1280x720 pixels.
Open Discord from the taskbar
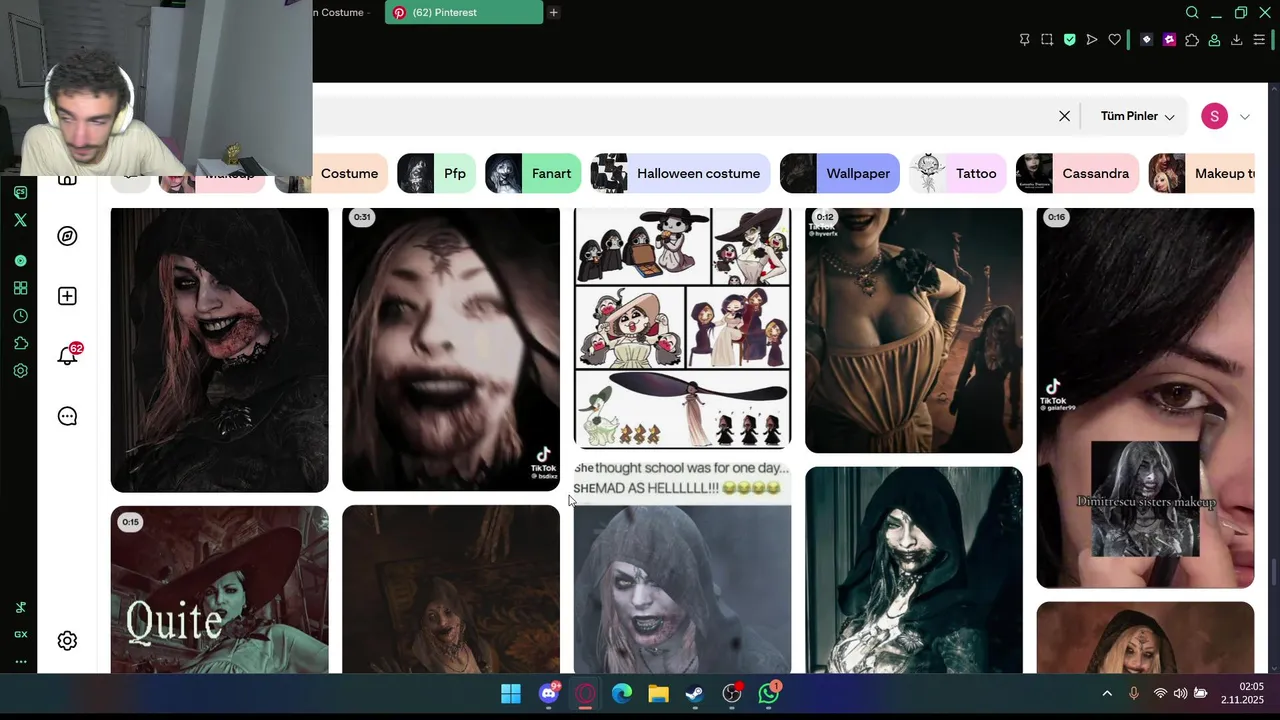pos(548,694)
